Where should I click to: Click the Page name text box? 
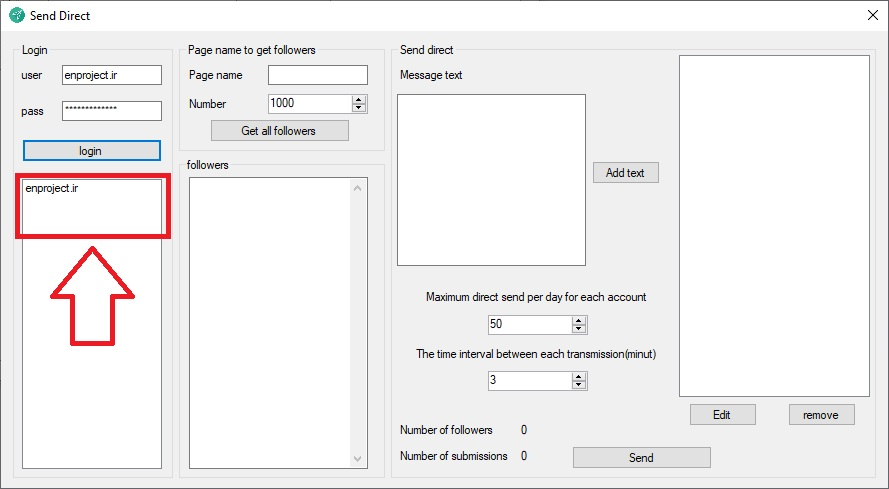317,75
